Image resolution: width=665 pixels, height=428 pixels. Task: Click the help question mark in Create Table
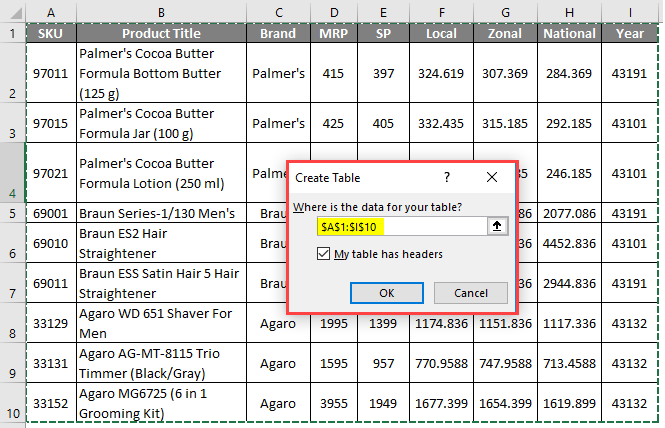[x=447, y=177]
